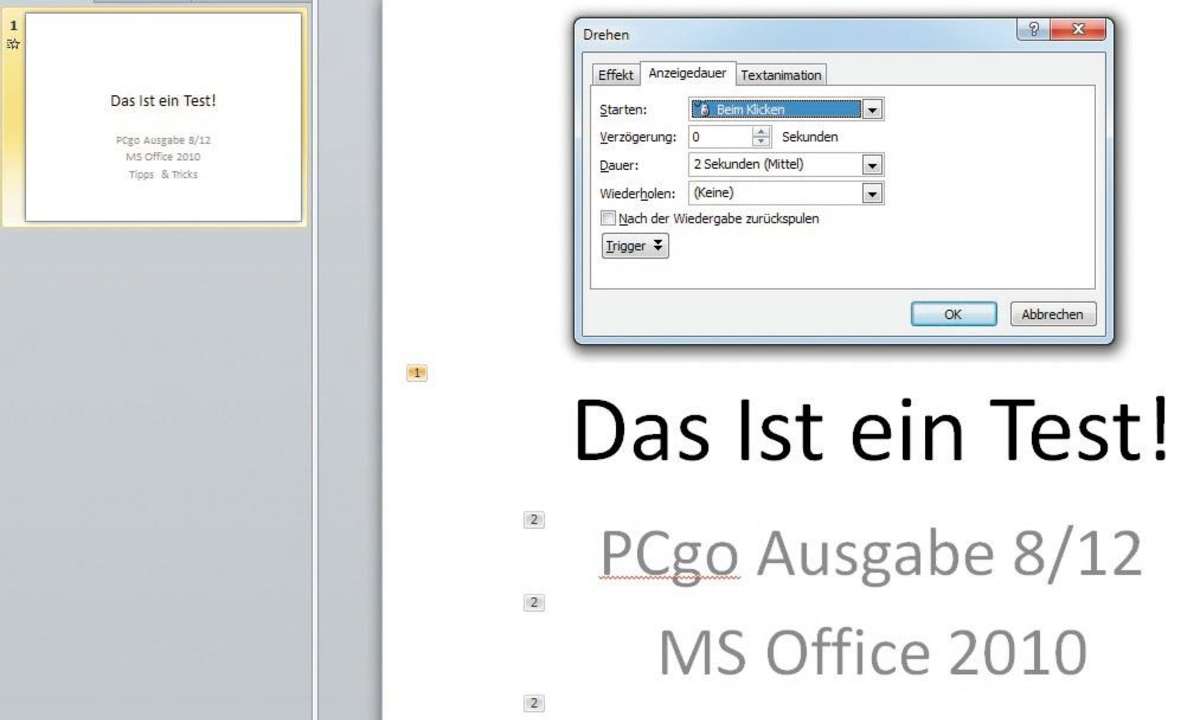Select slide 1 thumbnail in the slide panel
The width and height of the screenshot is (1200, 720).
(x=163, y=117)
